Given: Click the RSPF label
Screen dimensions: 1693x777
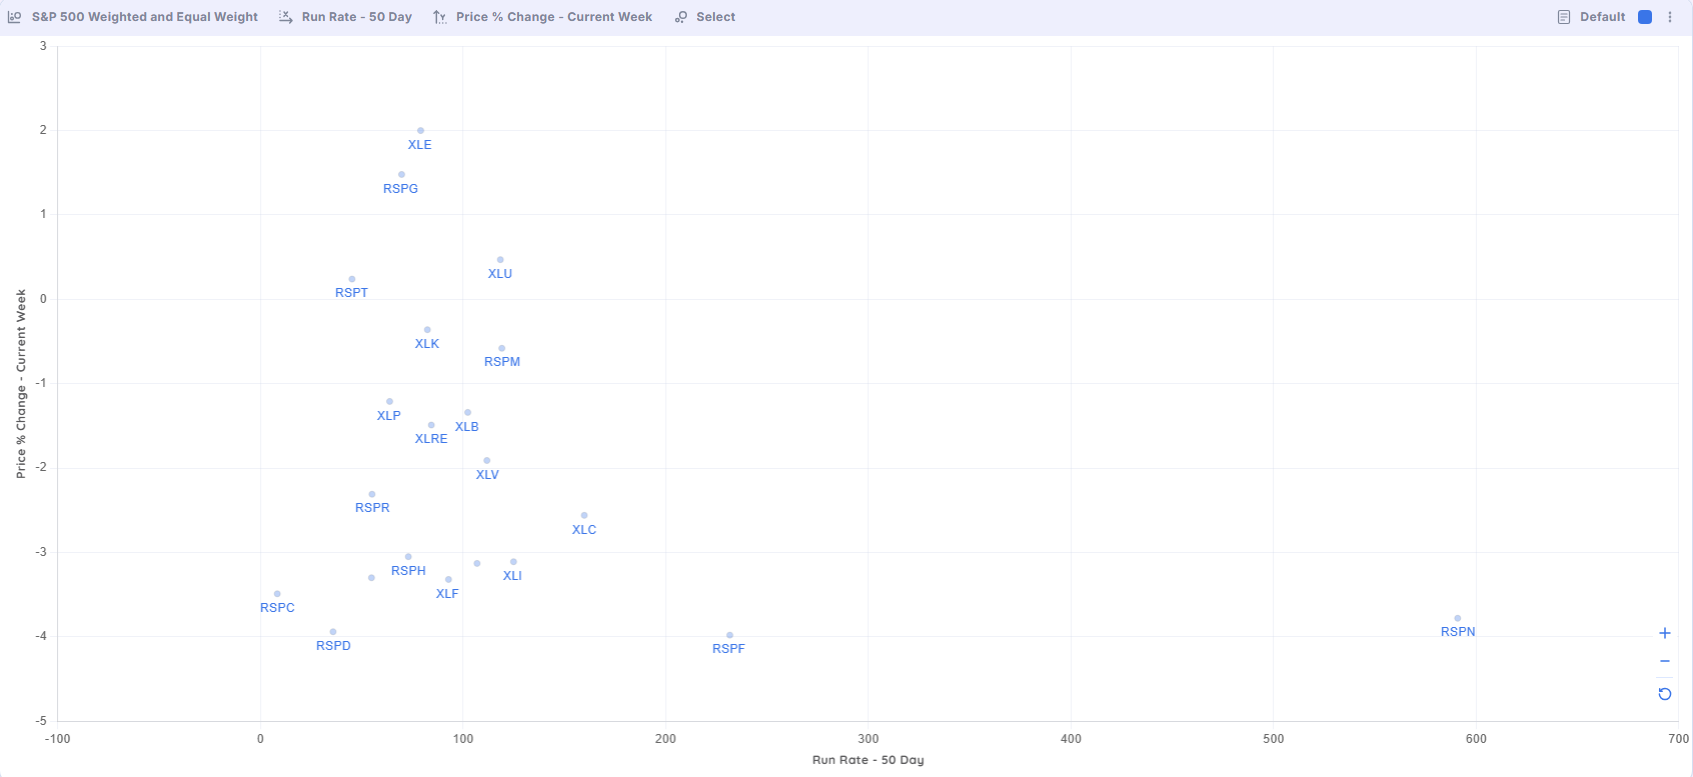Looking at the screenshot, I should 729,649.
